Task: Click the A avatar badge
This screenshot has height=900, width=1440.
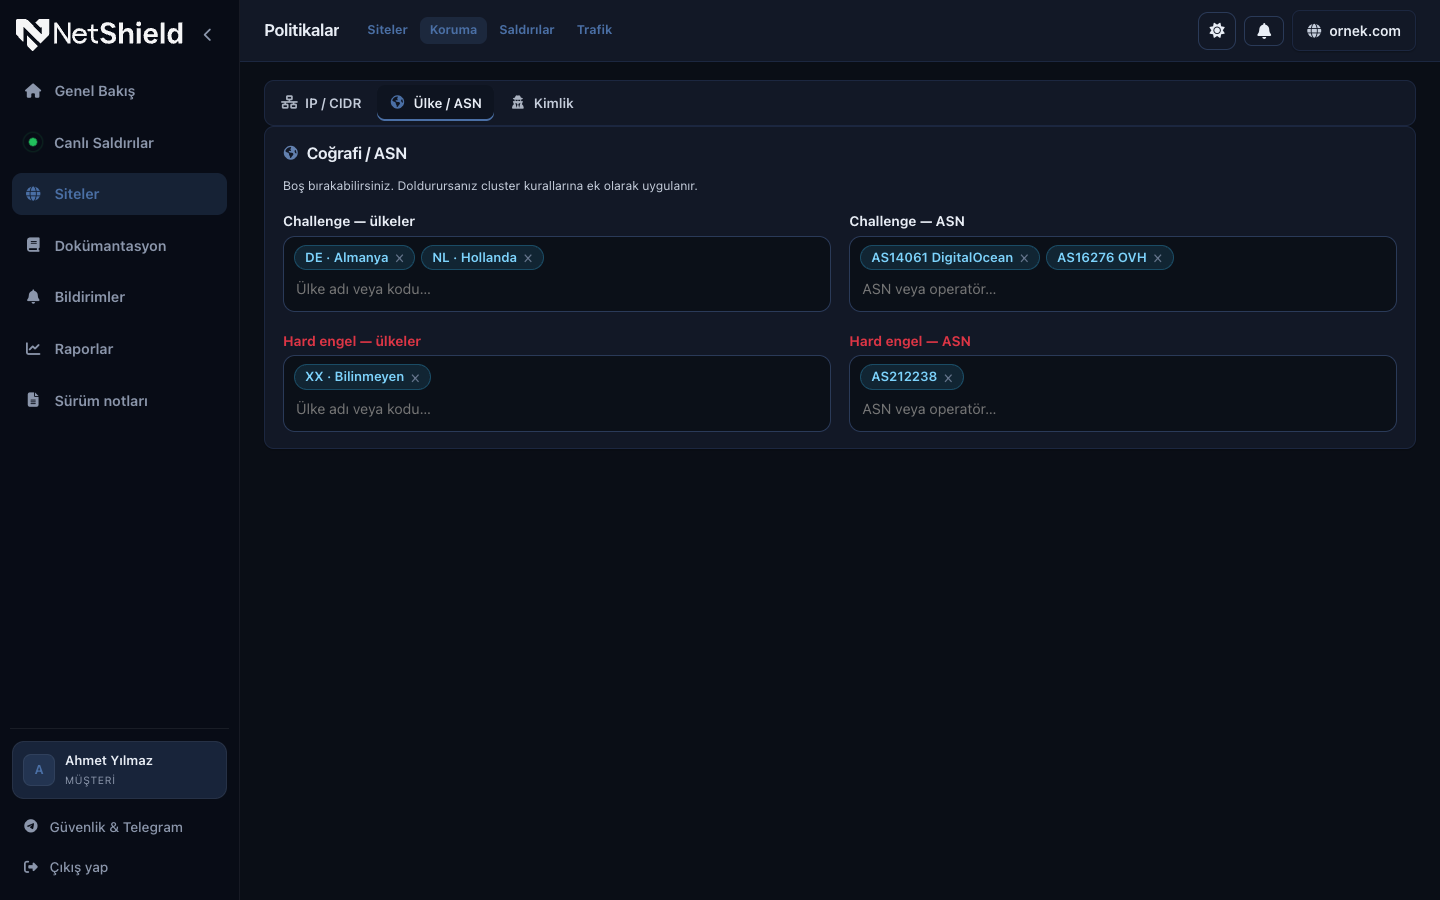Action: pos(39,770)
